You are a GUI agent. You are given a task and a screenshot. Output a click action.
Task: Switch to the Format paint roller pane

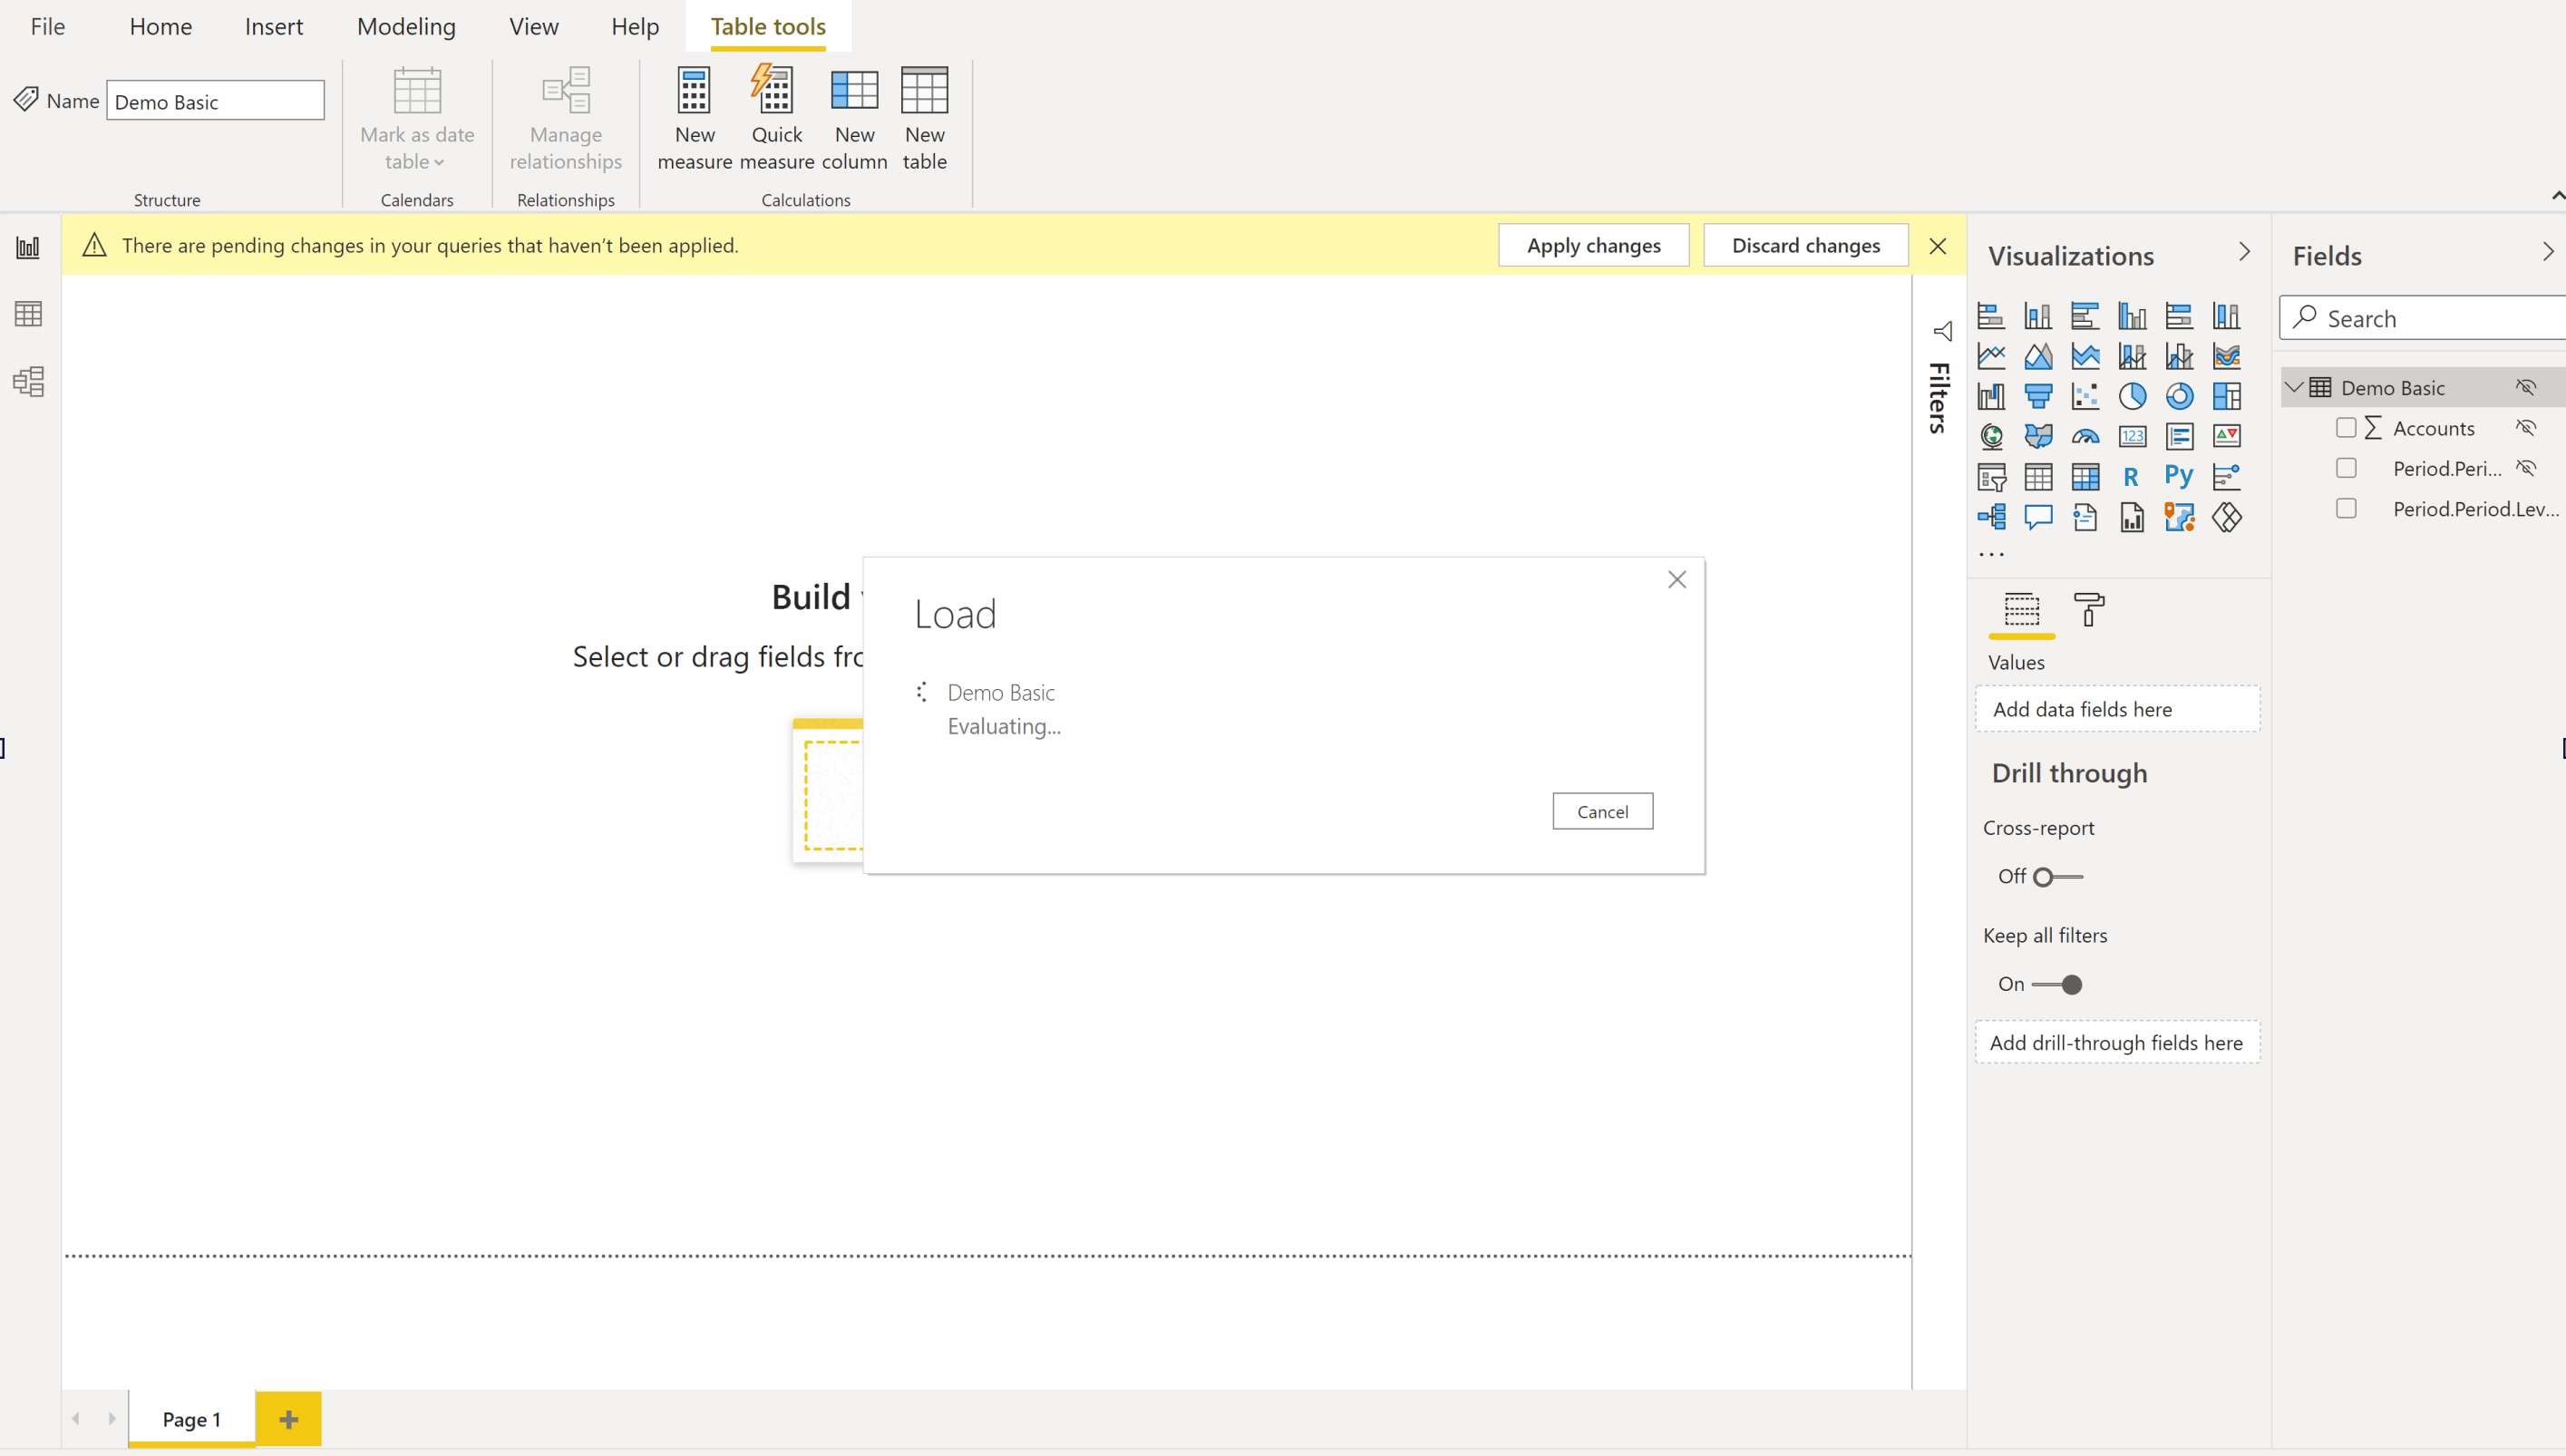pos(2088,609)
